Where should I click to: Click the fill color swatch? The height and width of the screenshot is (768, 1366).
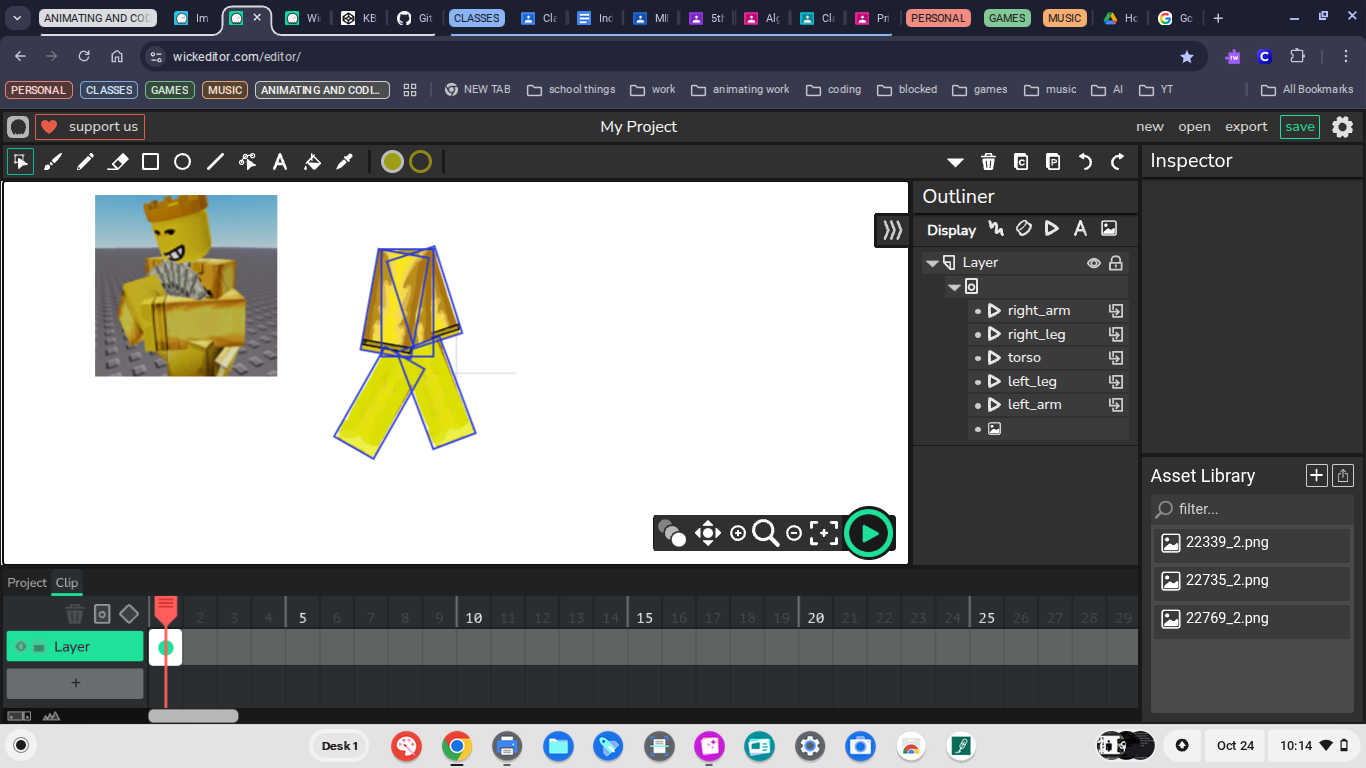pyautogui.click(x=392, y=162)
